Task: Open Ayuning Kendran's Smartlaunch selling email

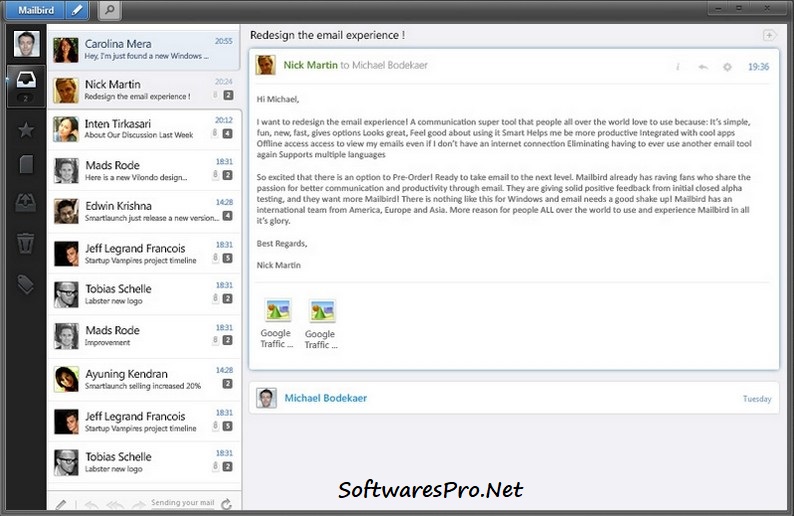Action: point(144,379)
